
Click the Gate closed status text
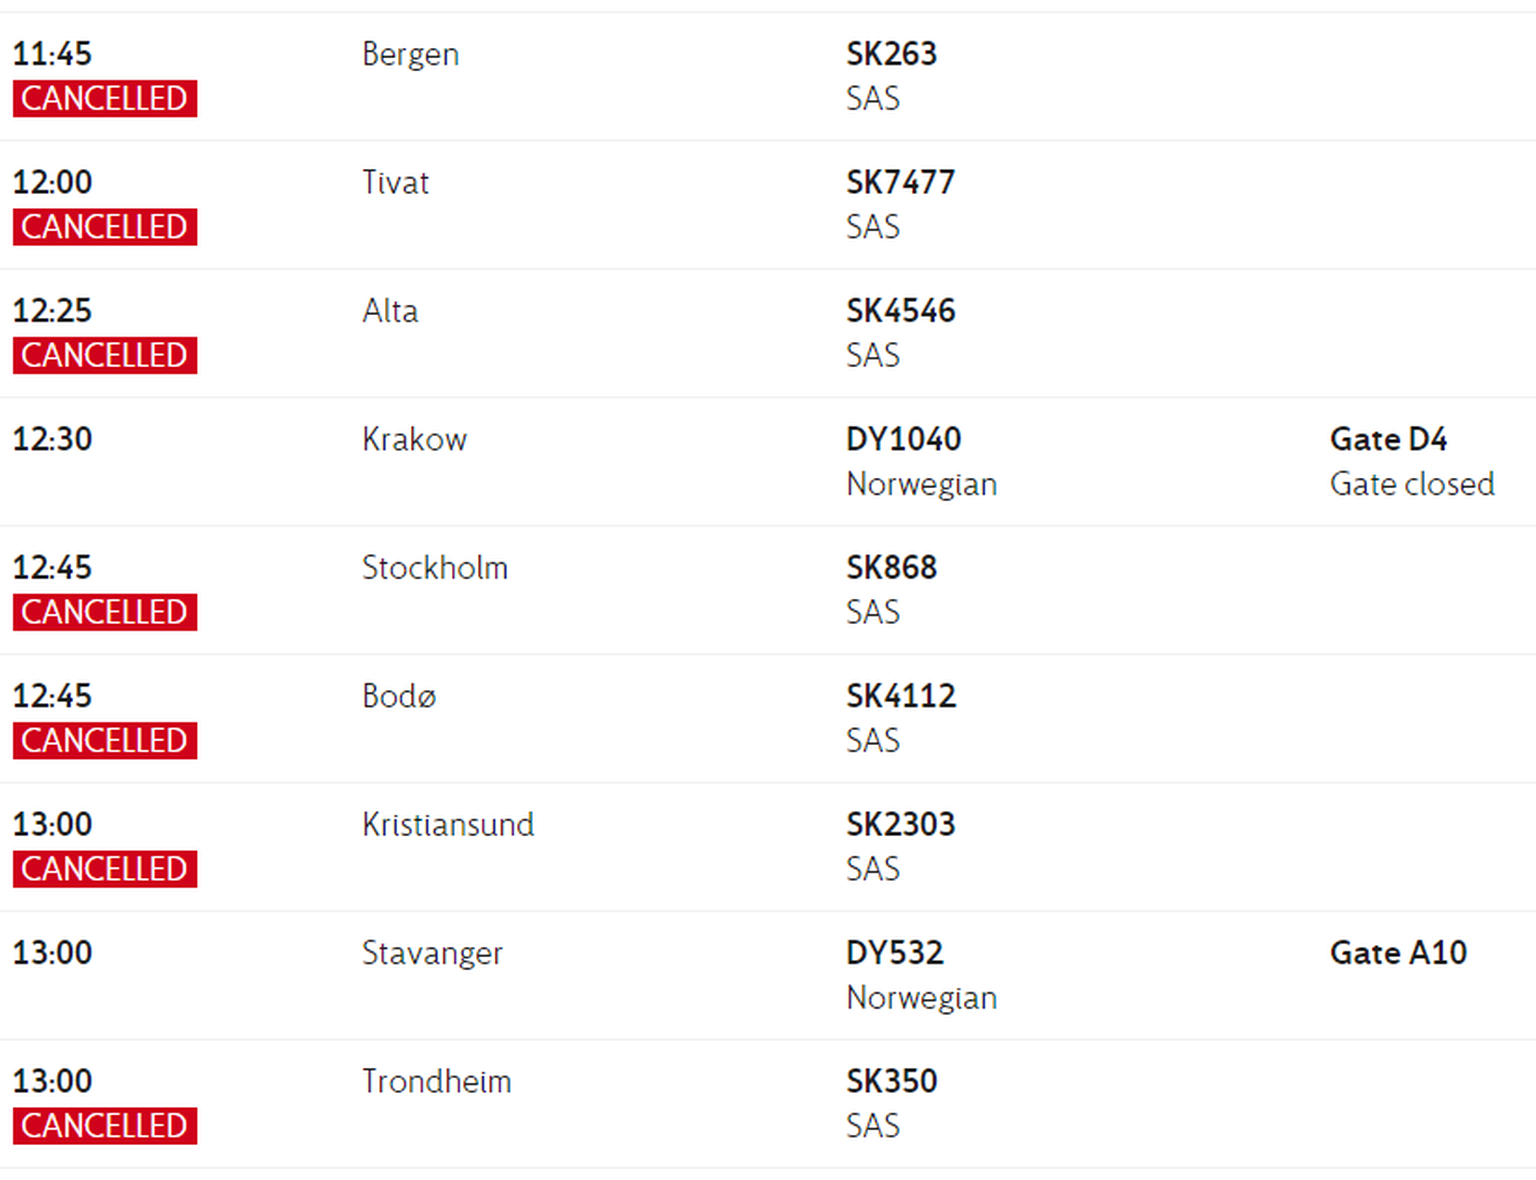coord(1412,484)
